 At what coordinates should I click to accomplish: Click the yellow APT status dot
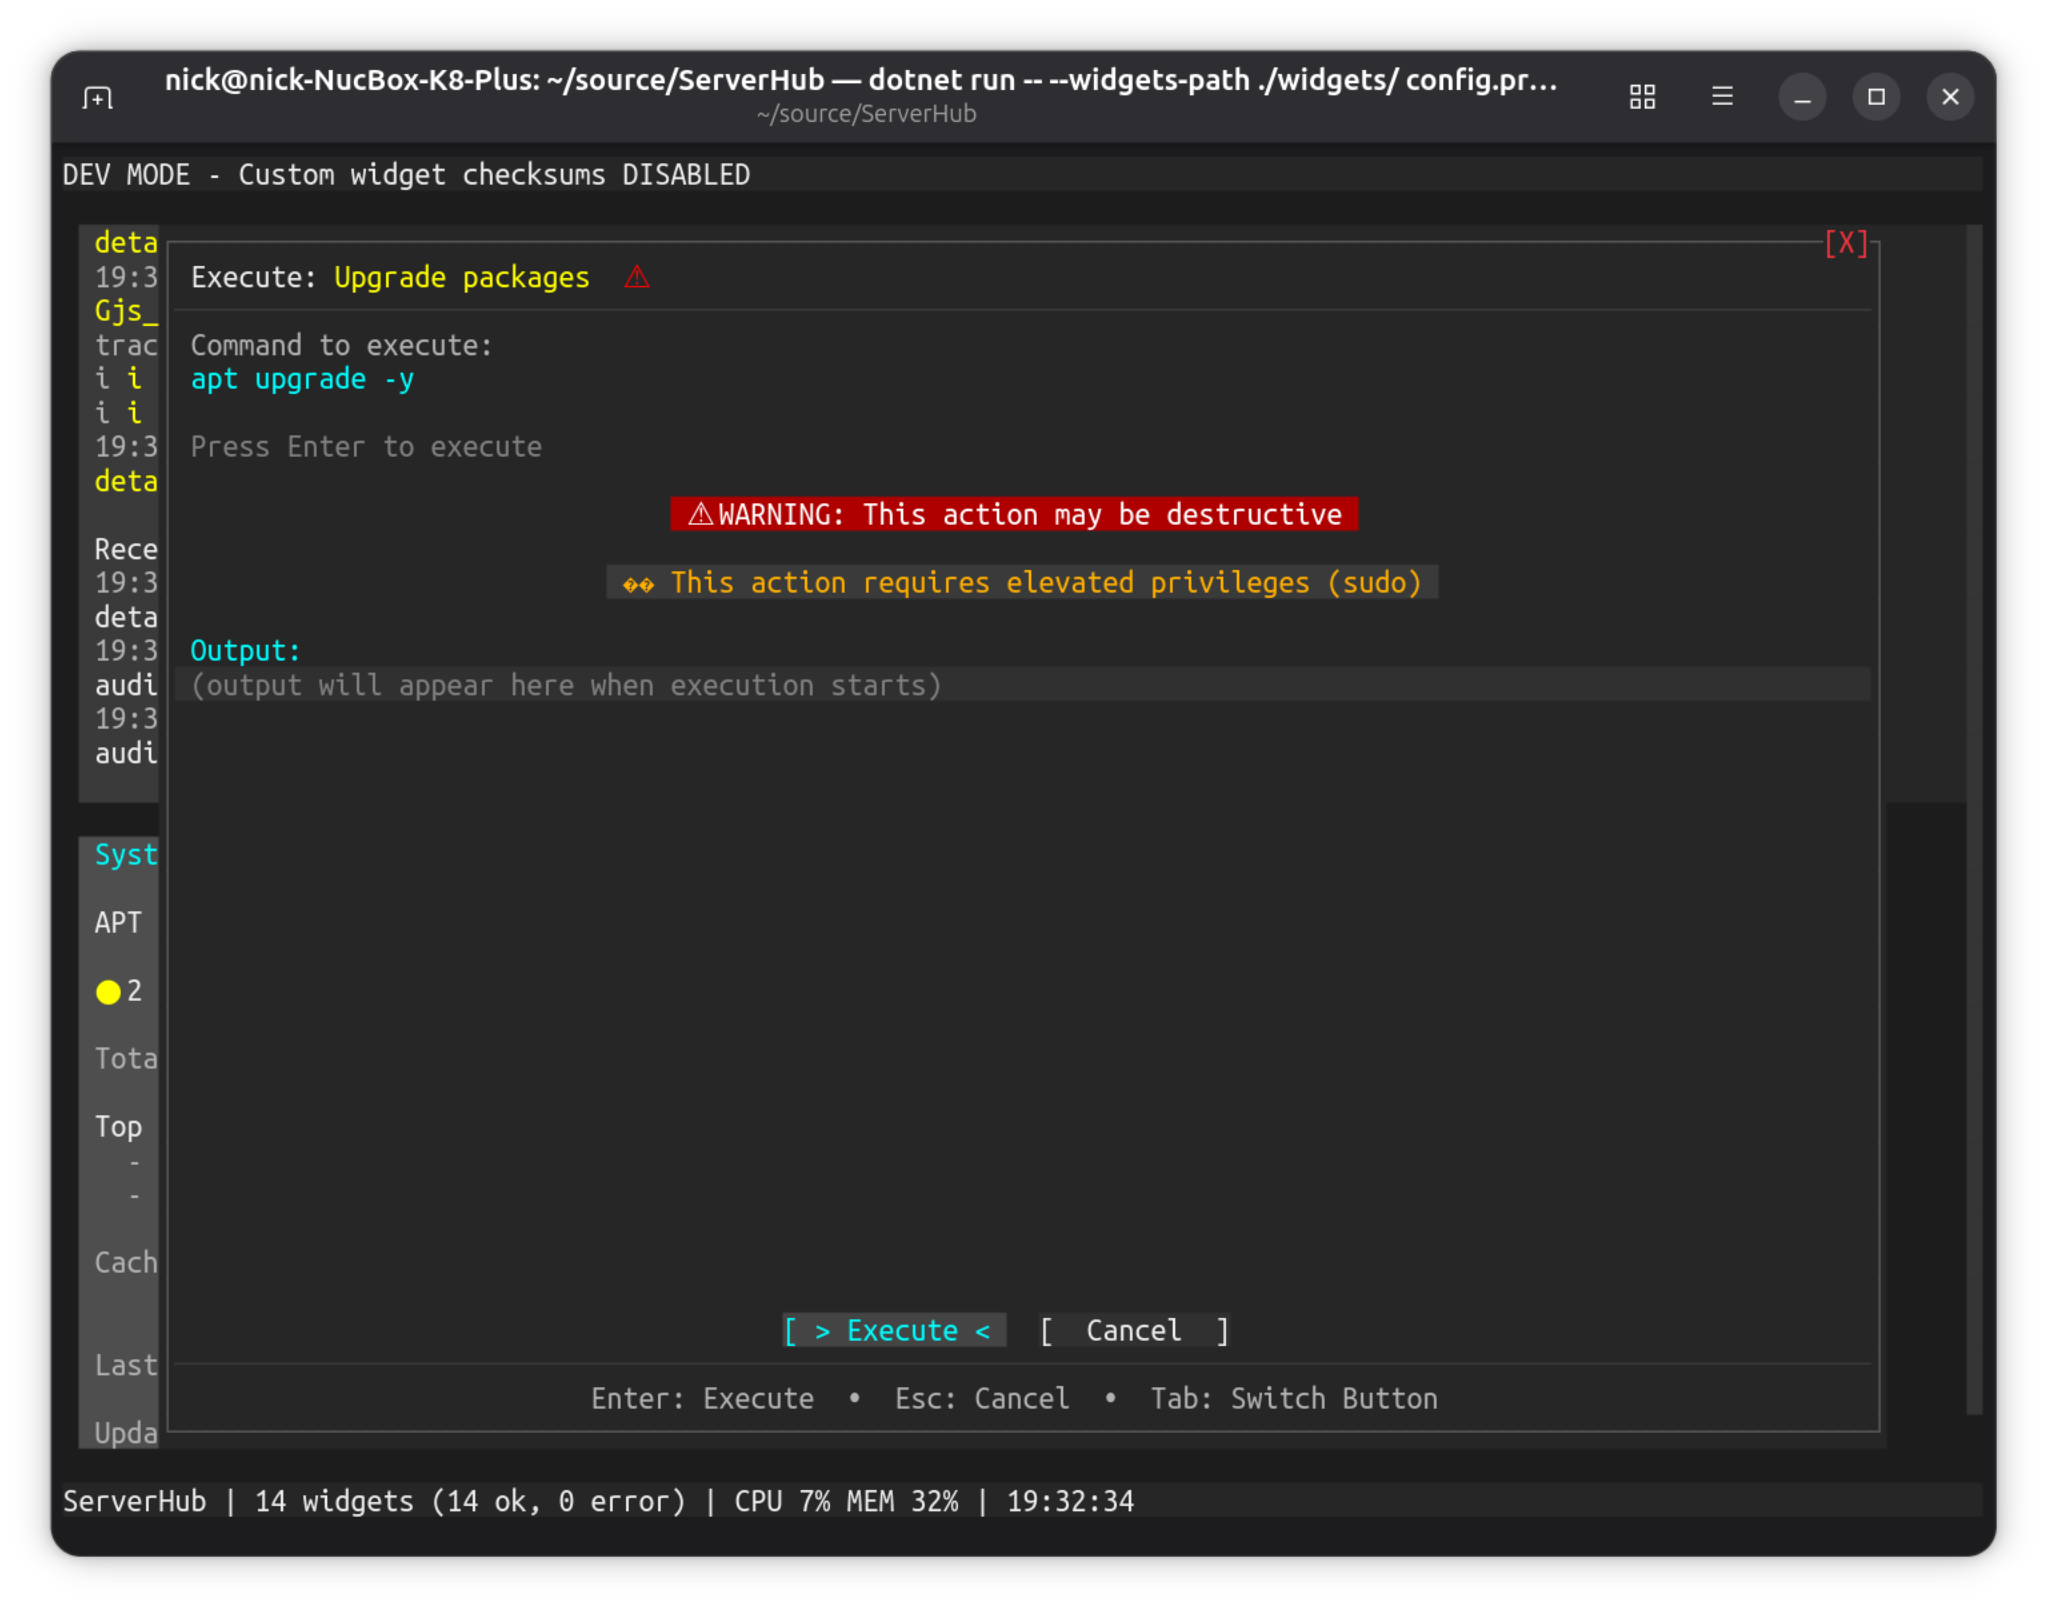tap(108, 991)
